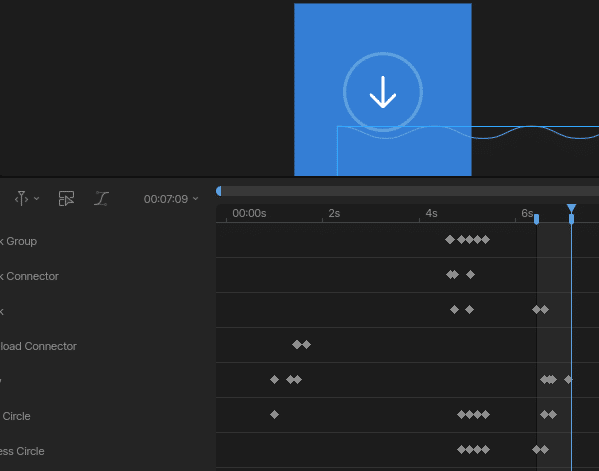Select the load Connector layer
599x471 pixels.
[x=38, y=346]
